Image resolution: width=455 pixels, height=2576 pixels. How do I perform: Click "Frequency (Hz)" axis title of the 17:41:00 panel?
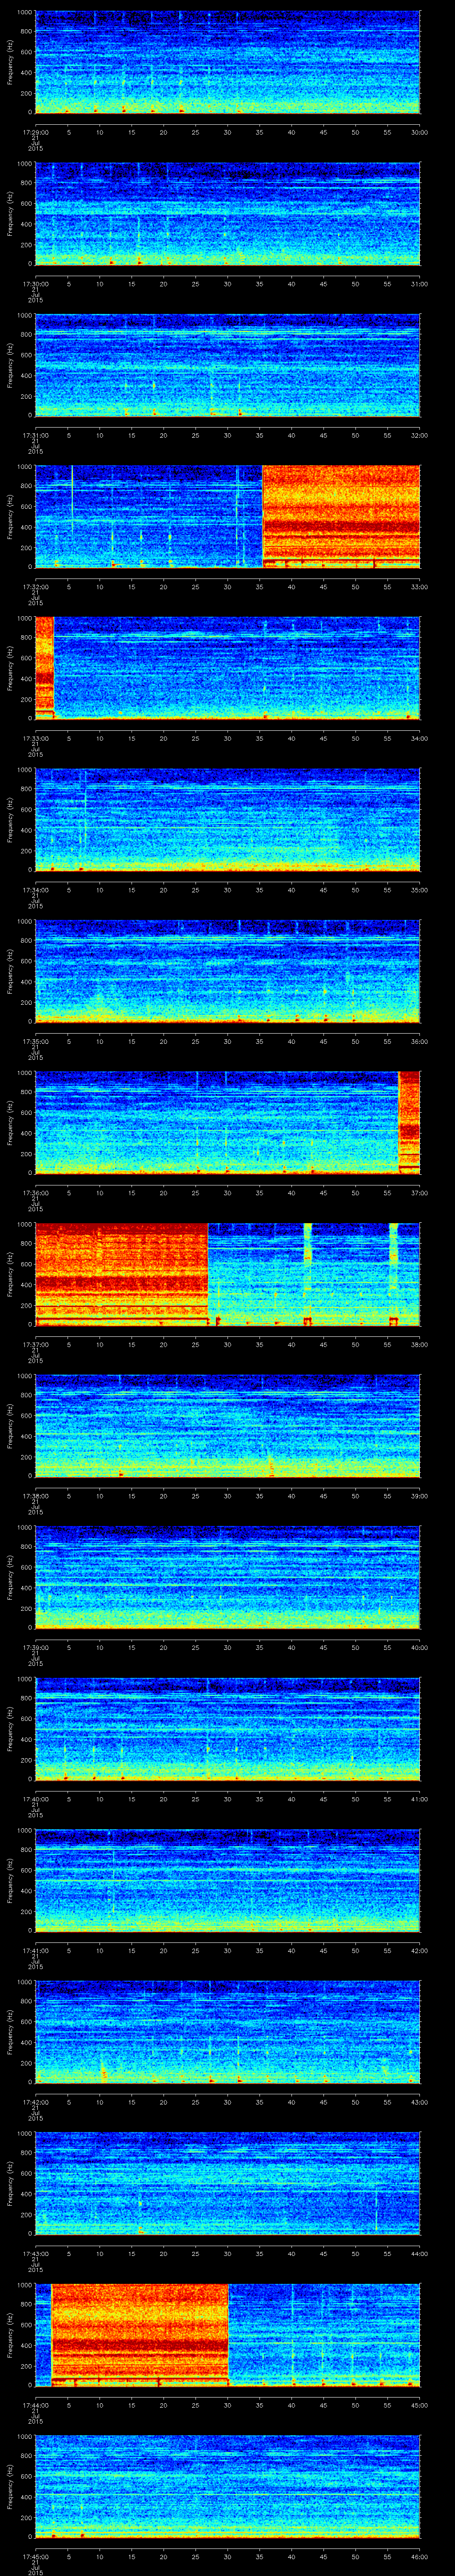pyautogui.click(x=10, y=1880)
